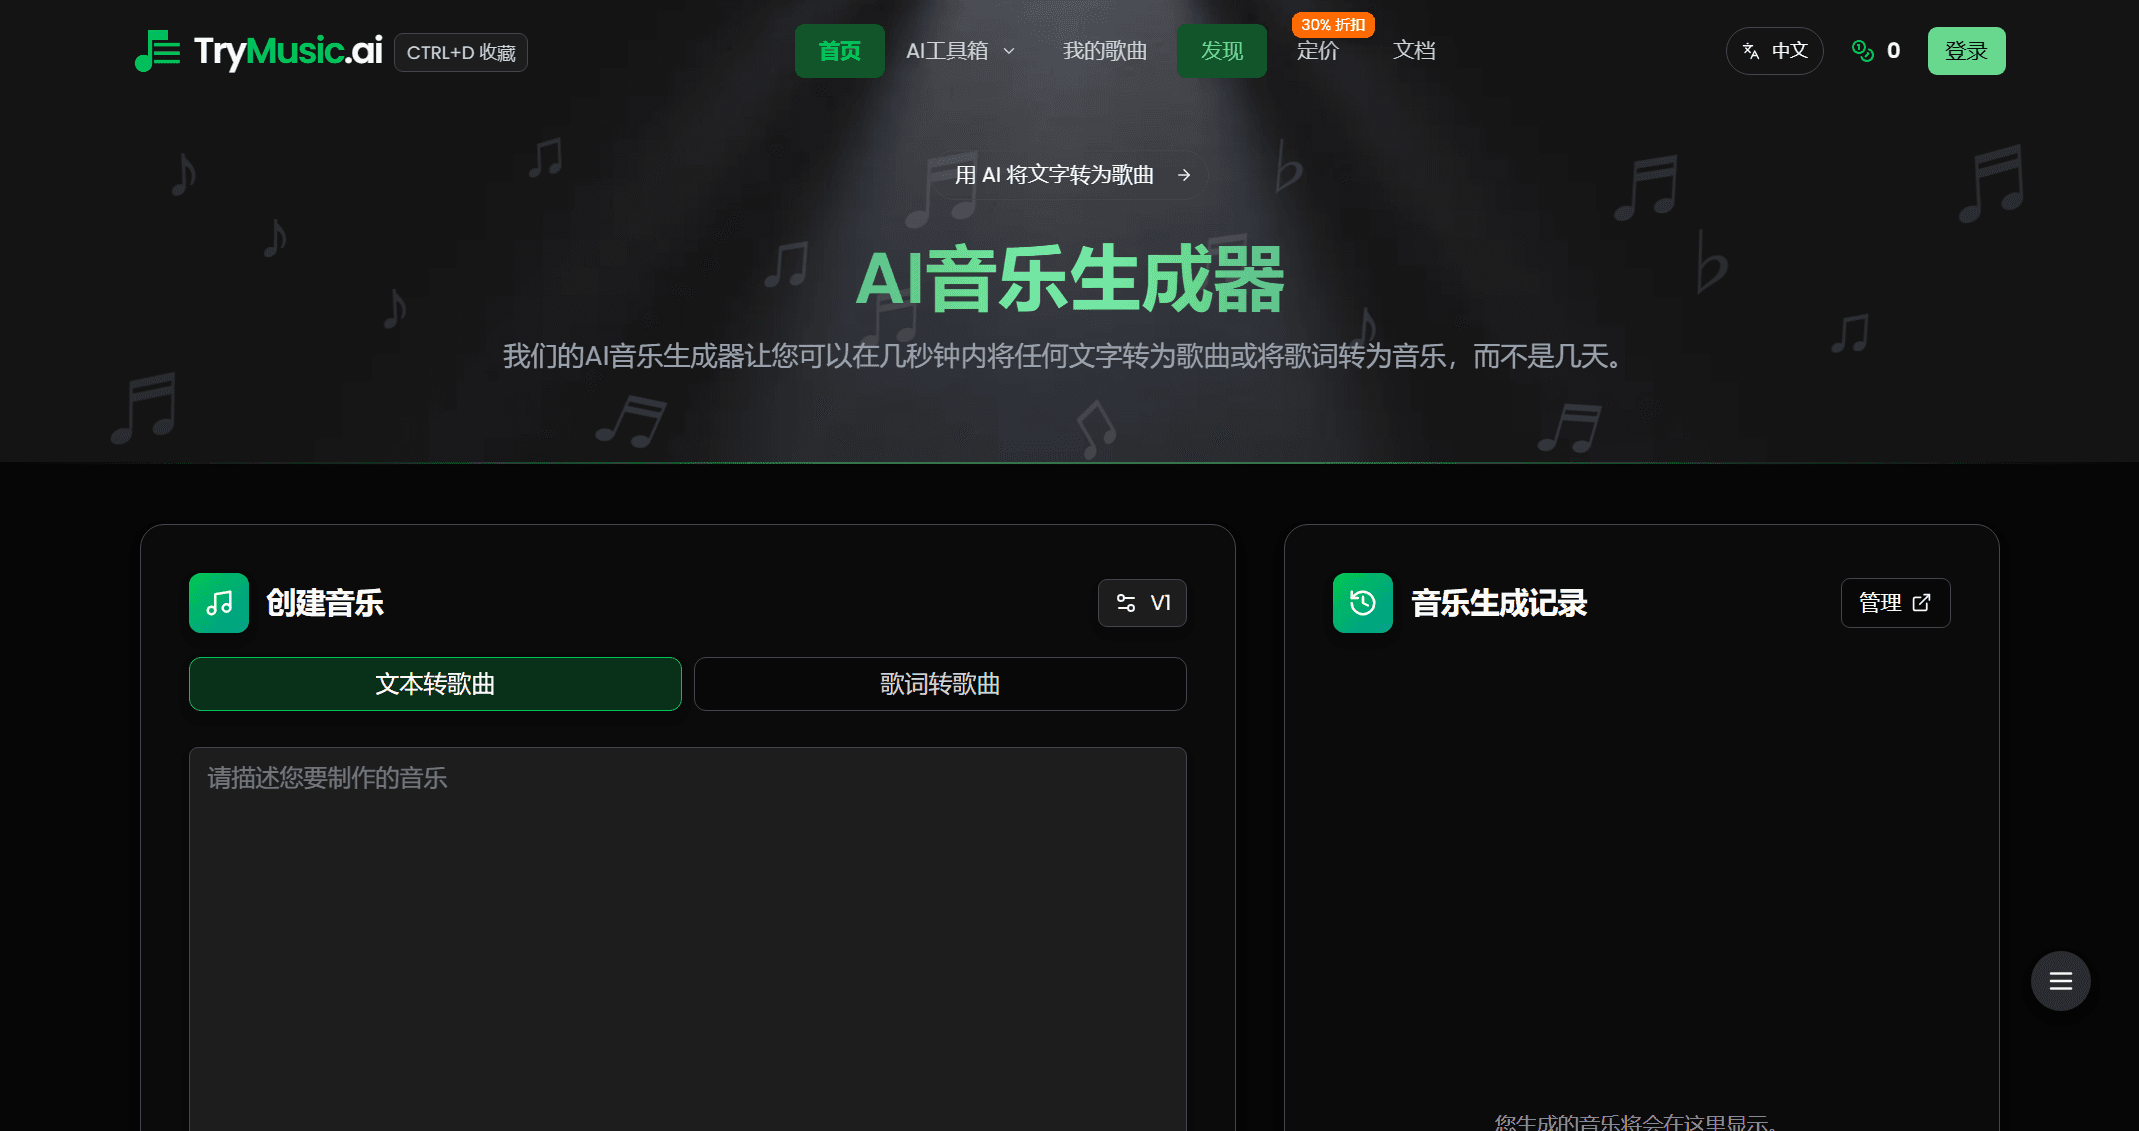Click the floating hamburger menu icon bottom right

coord(2061,981)
